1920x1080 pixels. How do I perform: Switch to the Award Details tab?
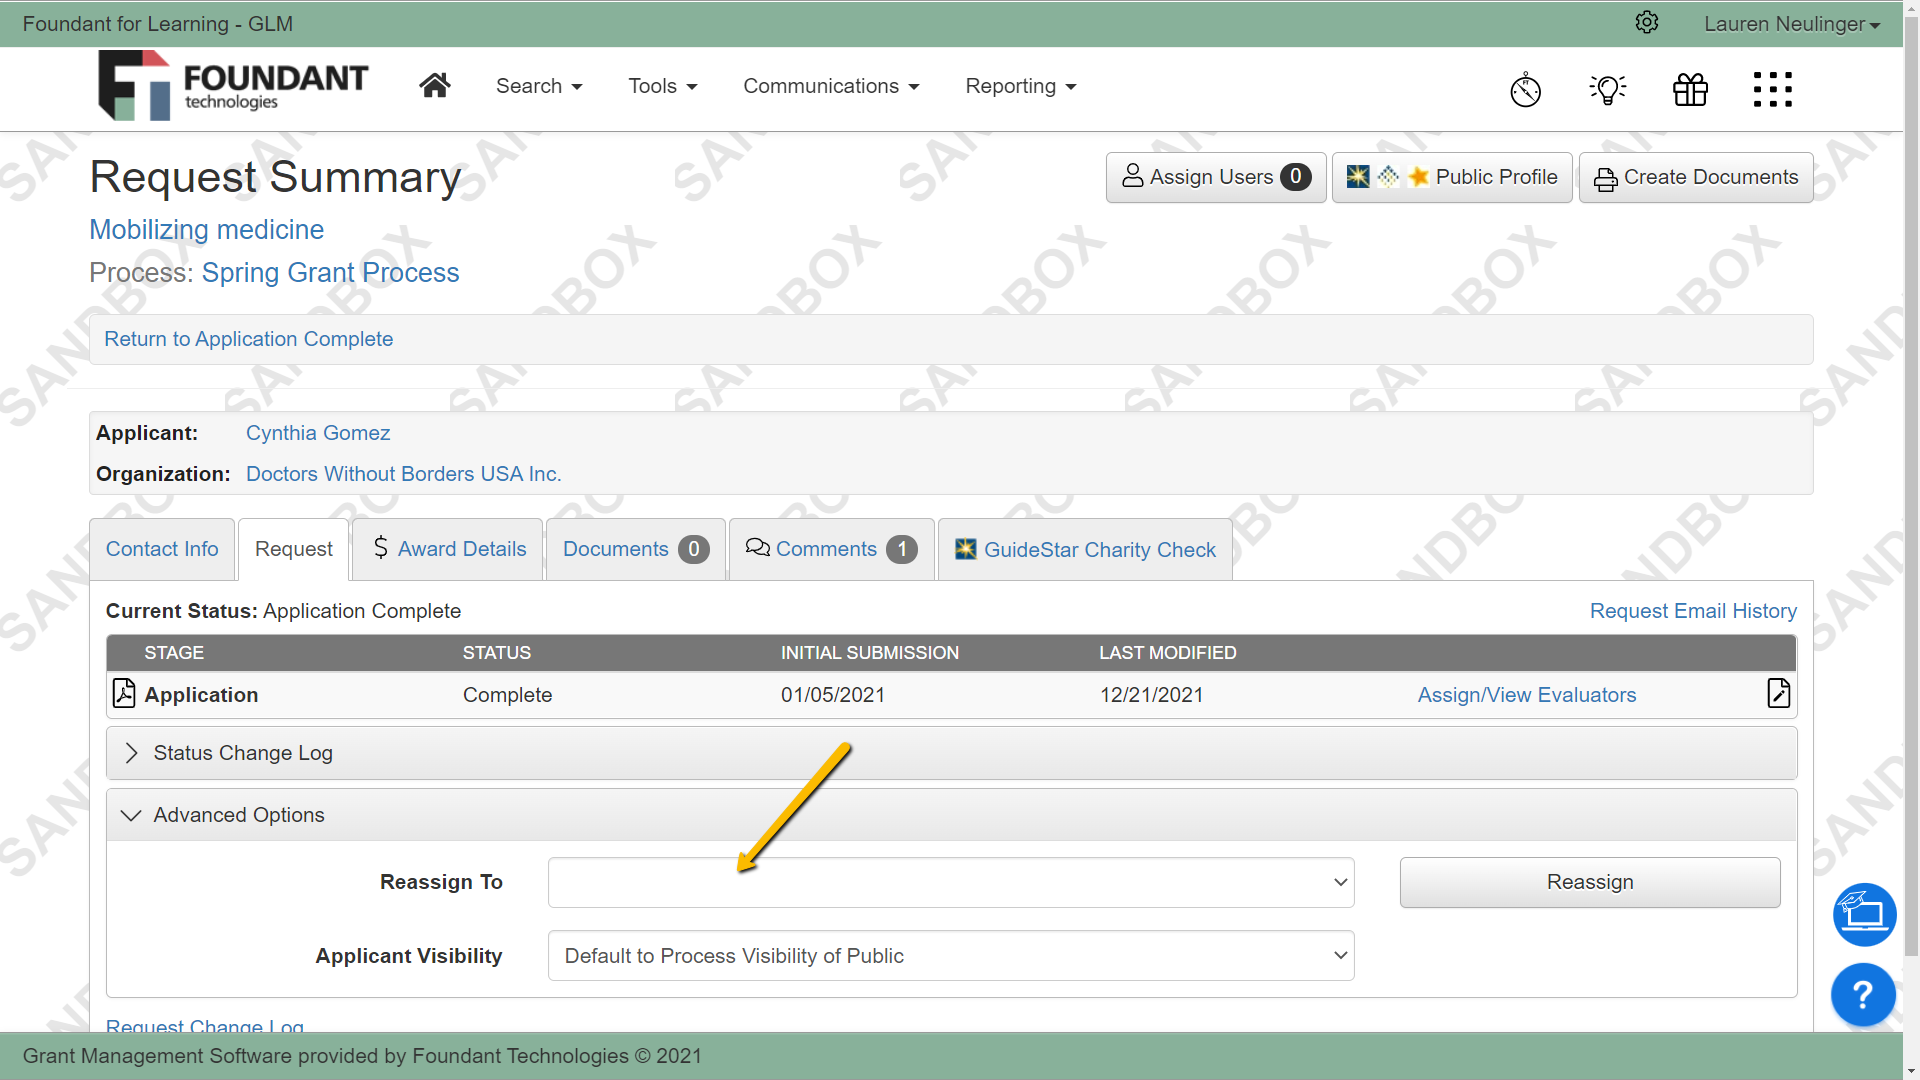tap(448, 549)
